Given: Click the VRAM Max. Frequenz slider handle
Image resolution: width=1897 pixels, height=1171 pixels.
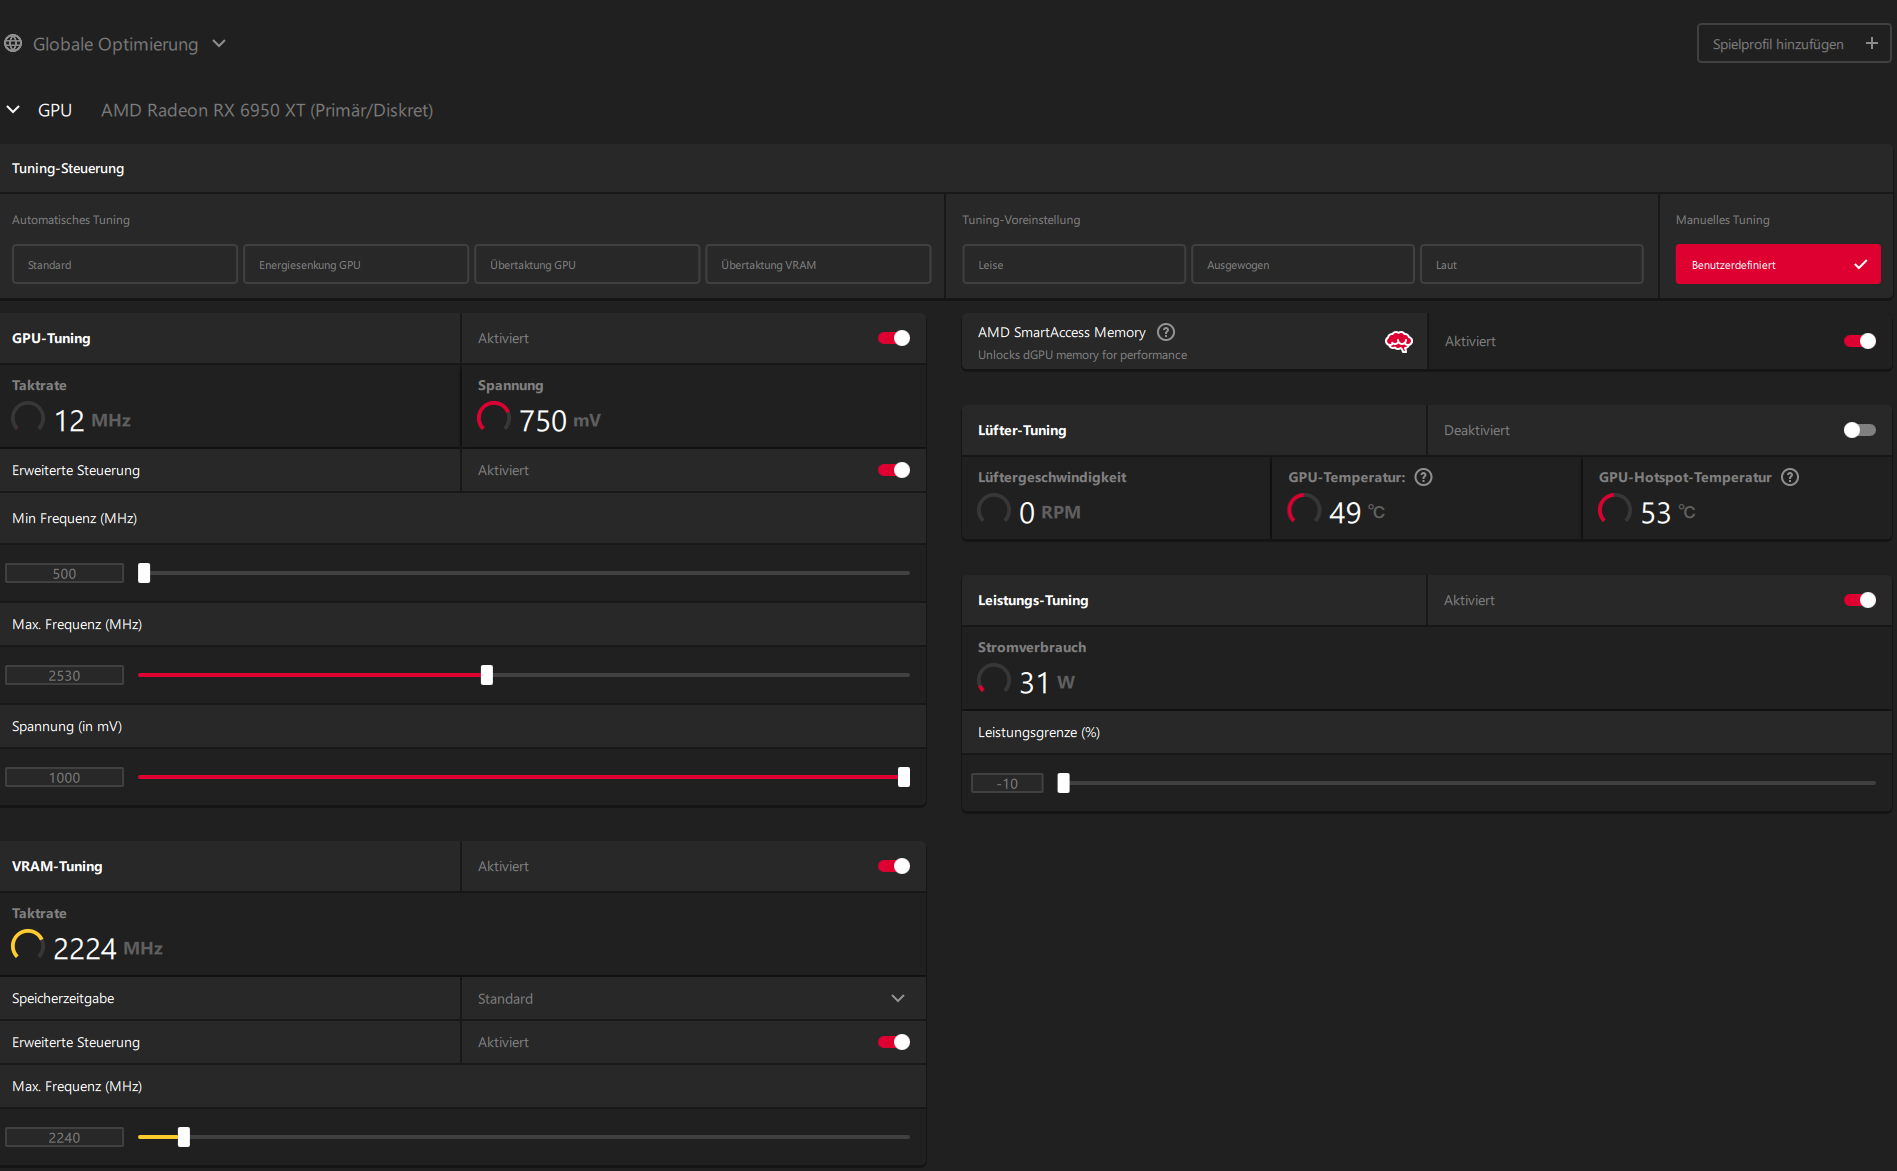Looking at the screenshot, I should point(184,1137).
